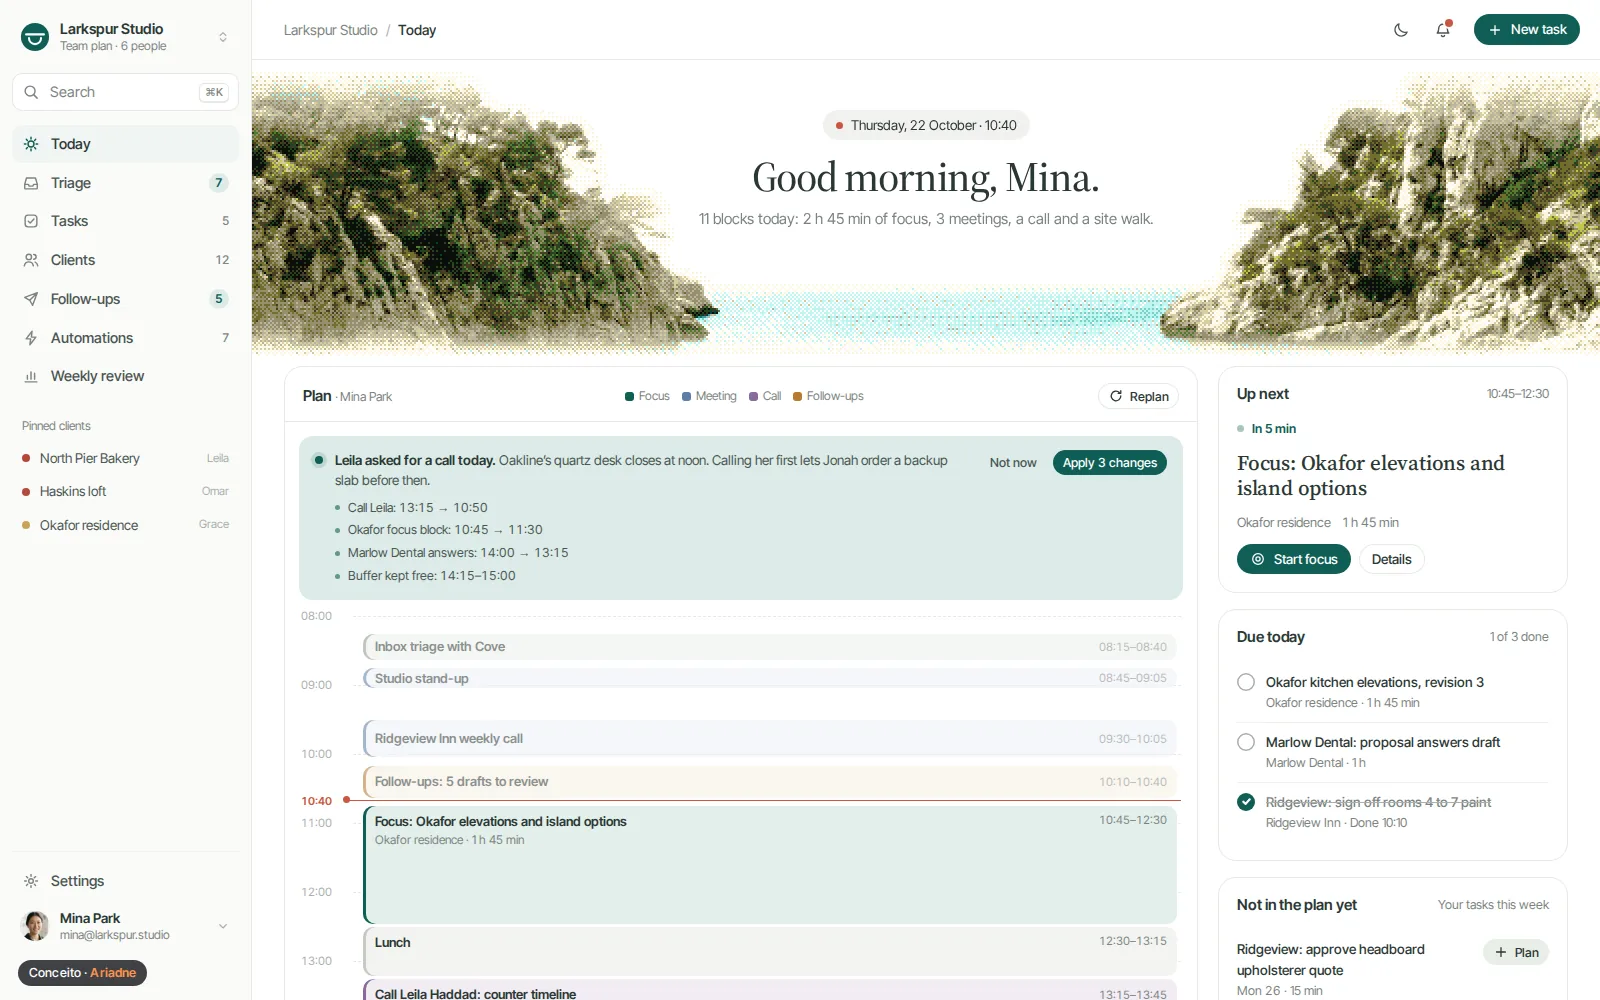Viewport: 1600px width, 1000px height.
Task: Toggle dark mode moon icon
Action: tap(1401, 30)
